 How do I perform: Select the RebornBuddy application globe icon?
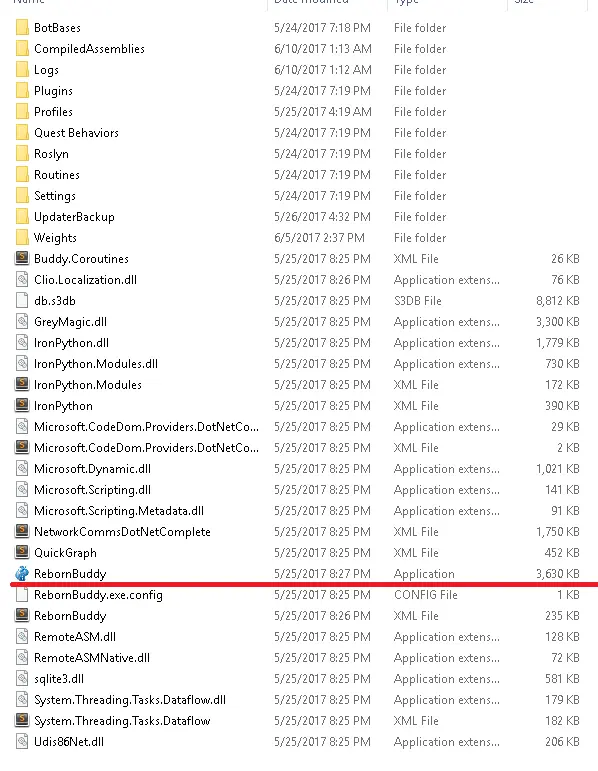pos(22,573)
